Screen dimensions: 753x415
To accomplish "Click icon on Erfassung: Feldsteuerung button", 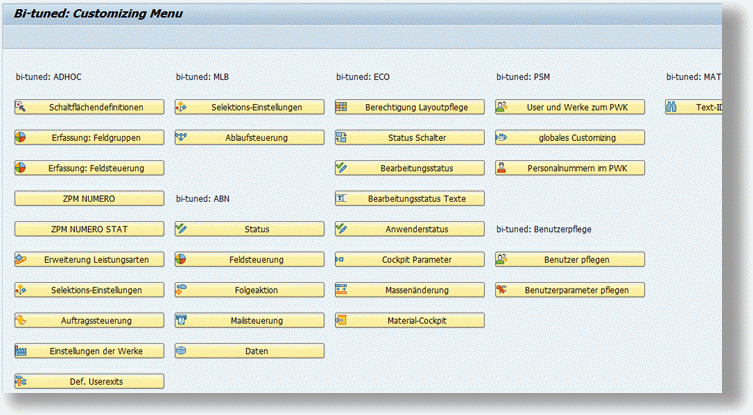I will click(x=21, y=168).
